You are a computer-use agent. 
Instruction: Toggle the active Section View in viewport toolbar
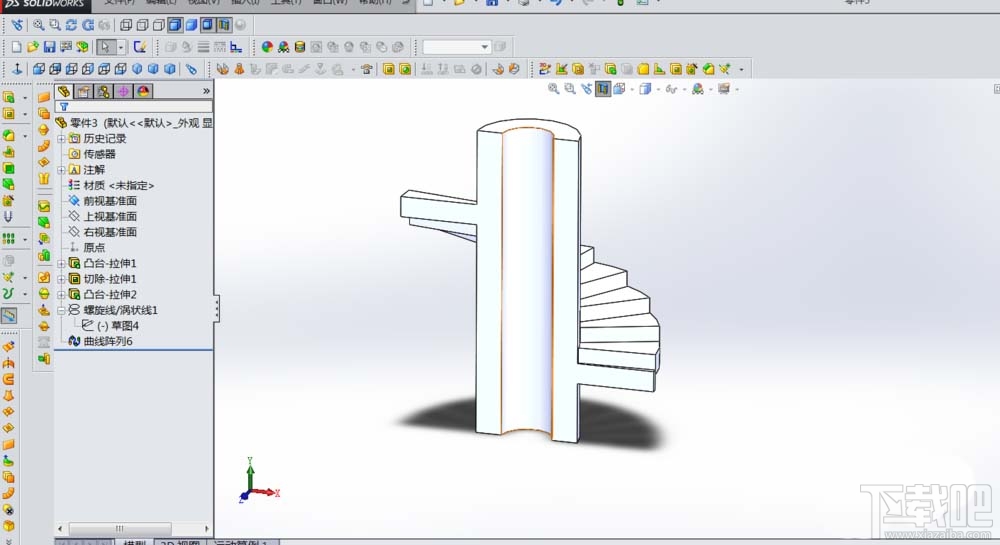(x=603, y=89)
